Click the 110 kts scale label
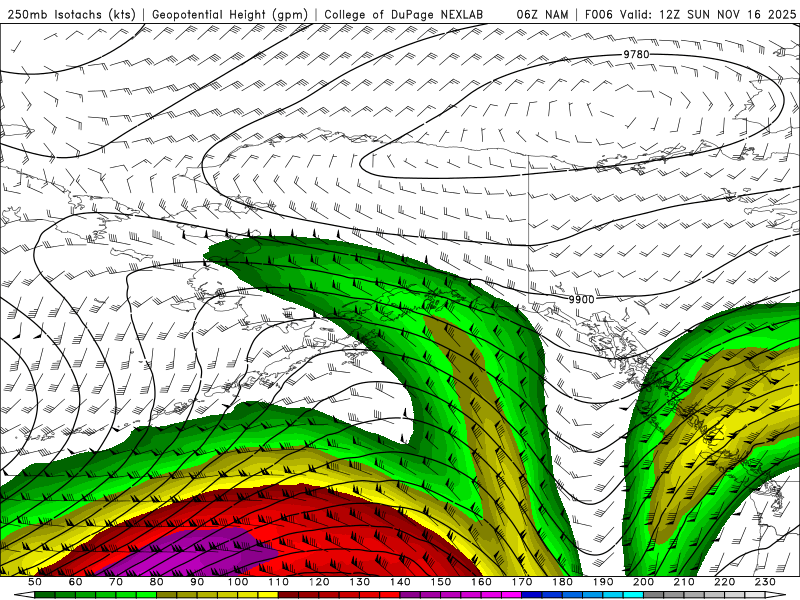The height and width of the screenshot is (600, 800). (x=279, y=582)
